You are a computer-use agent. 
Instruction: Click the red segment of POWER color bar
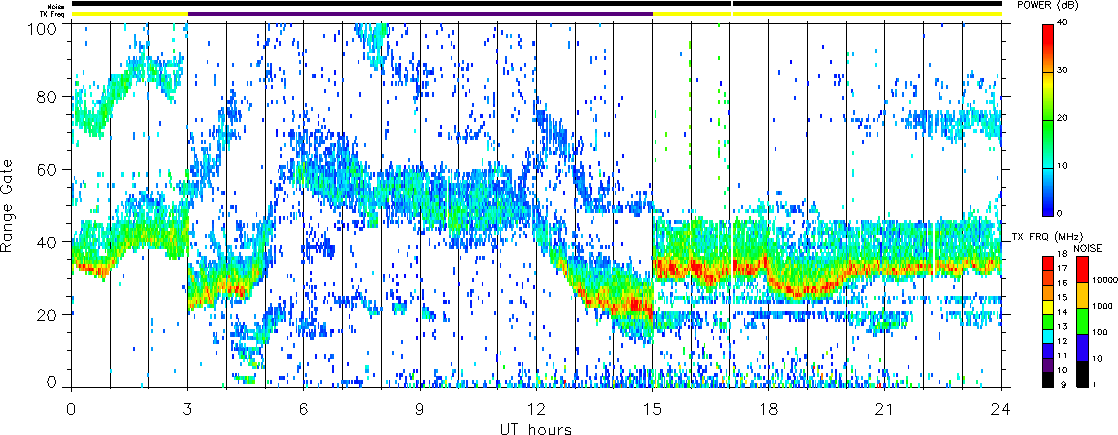pos(1048,36)
